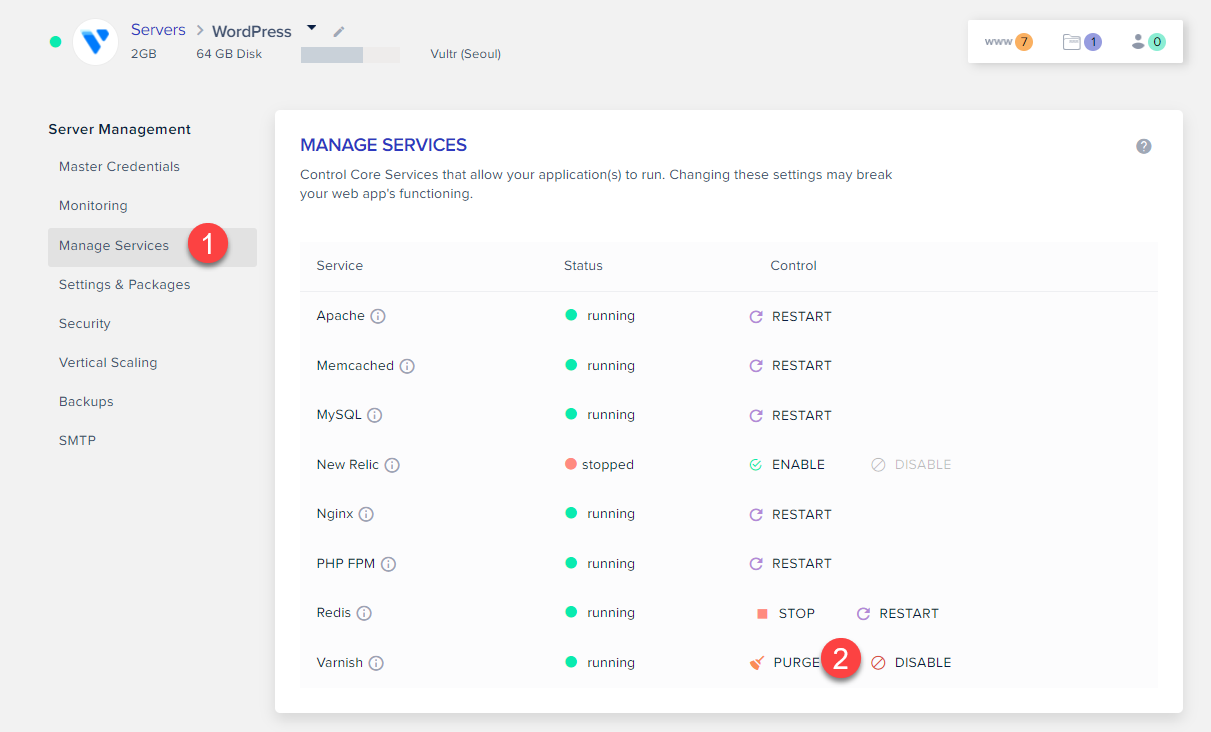
Task: Restart the PHP FPM service
Action: coord(791,564)
